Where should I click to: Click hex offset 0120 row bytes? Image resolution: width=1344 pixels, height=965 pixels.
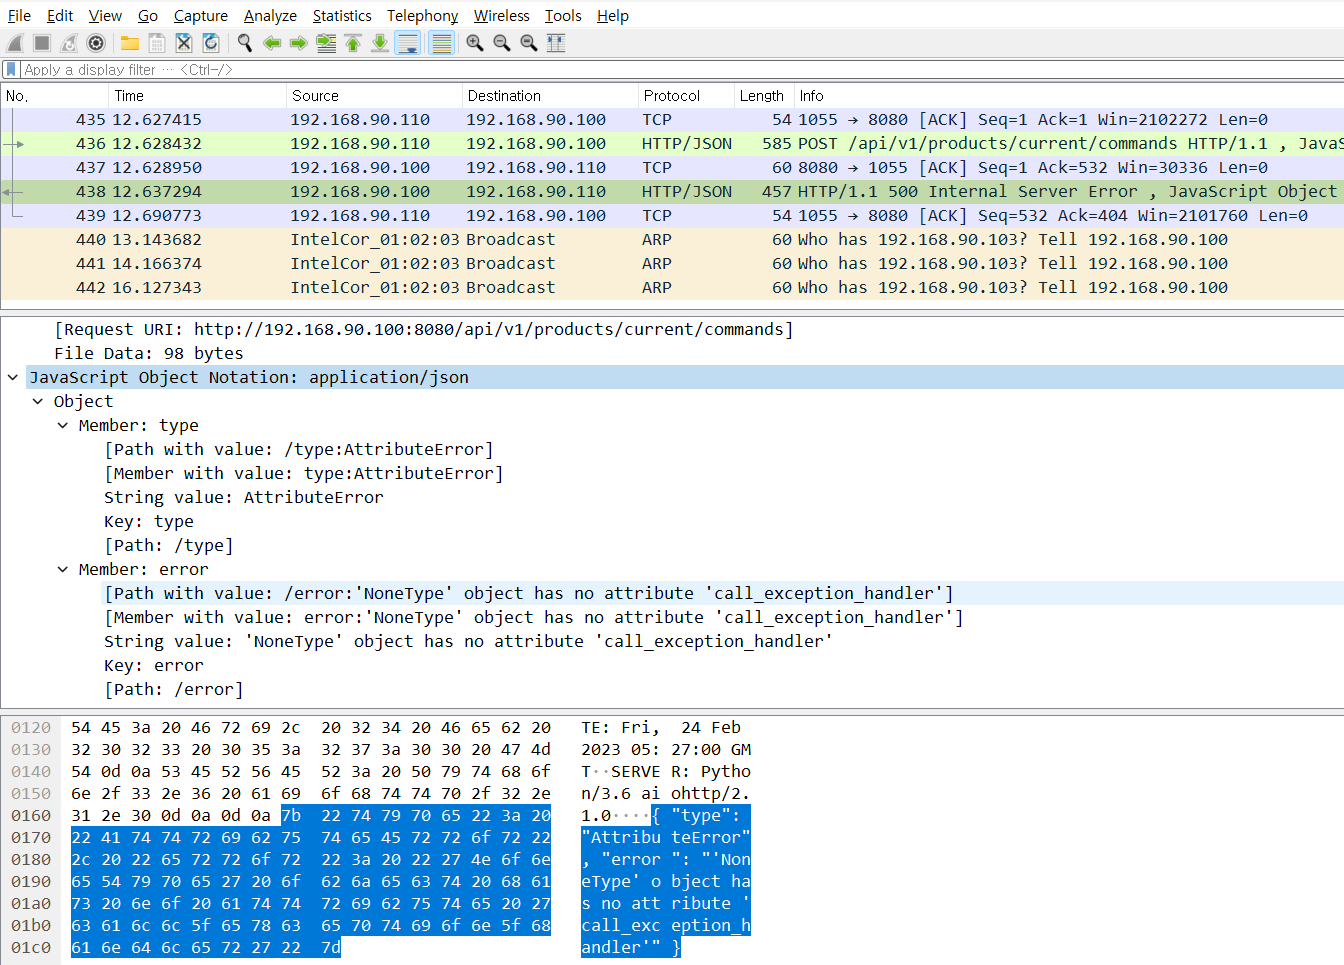point(311,728)
